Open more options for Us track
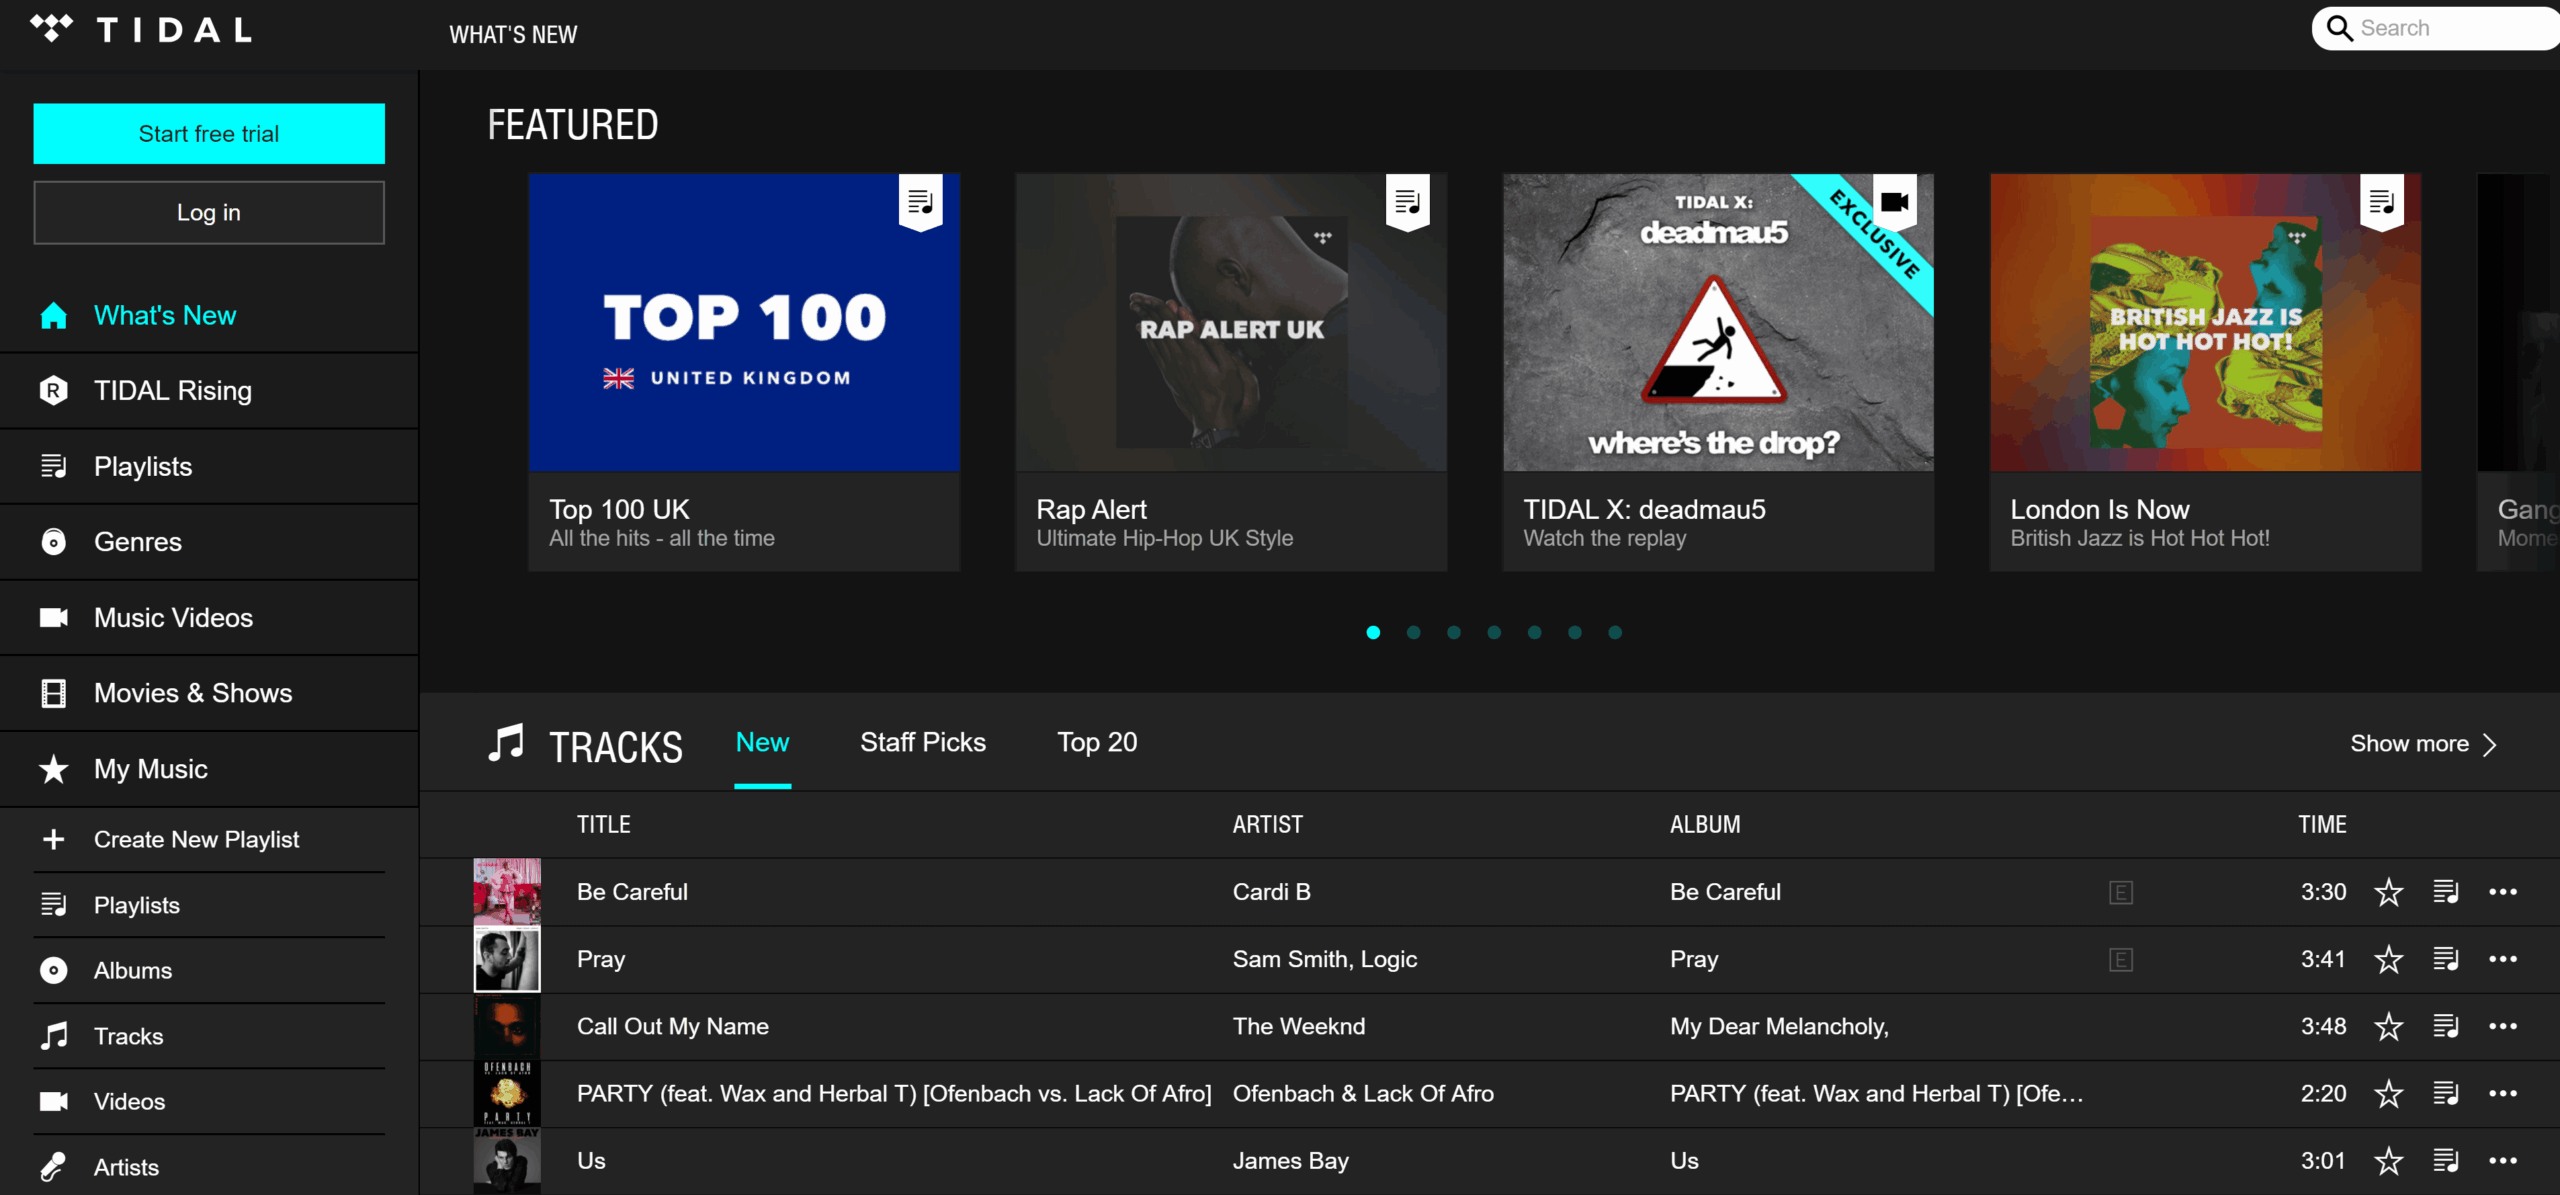The image size is (2560, 1195). click(x=2503, y=1160)
